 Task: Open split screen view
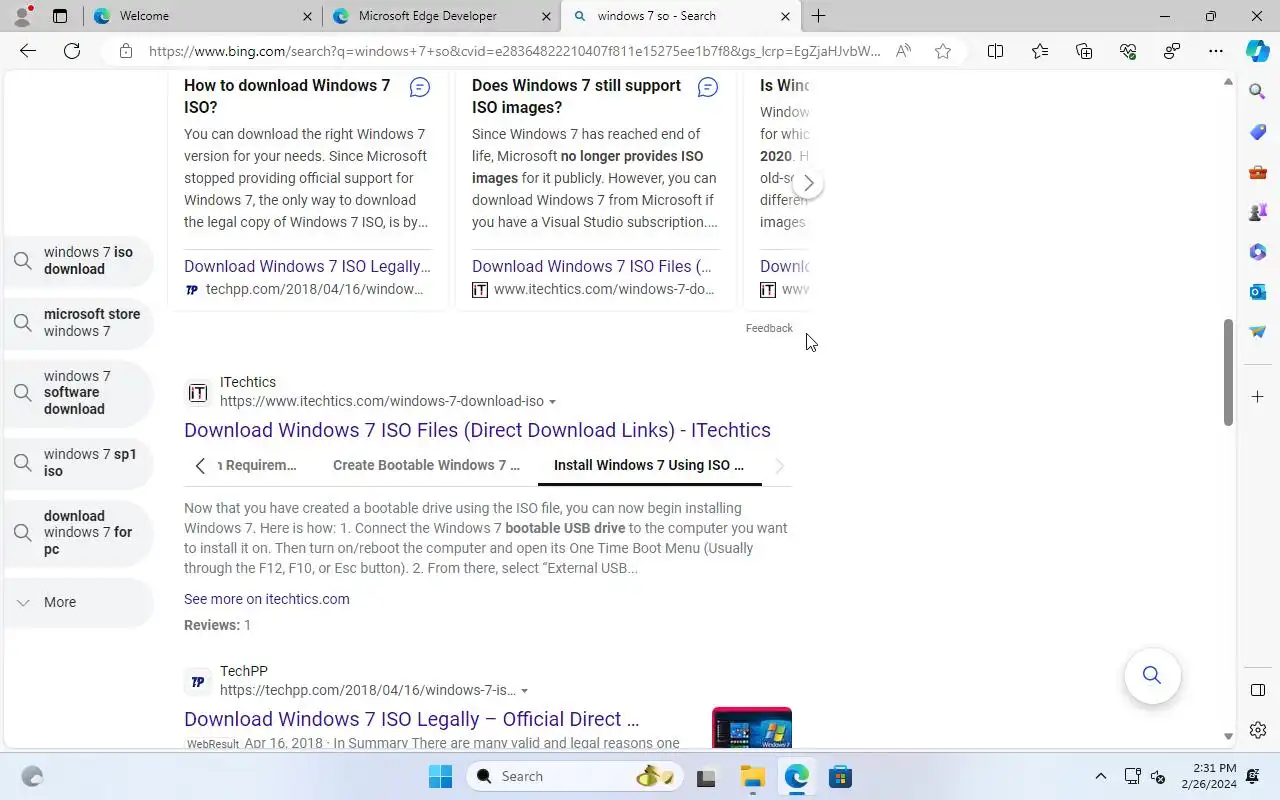coord(996,51)
